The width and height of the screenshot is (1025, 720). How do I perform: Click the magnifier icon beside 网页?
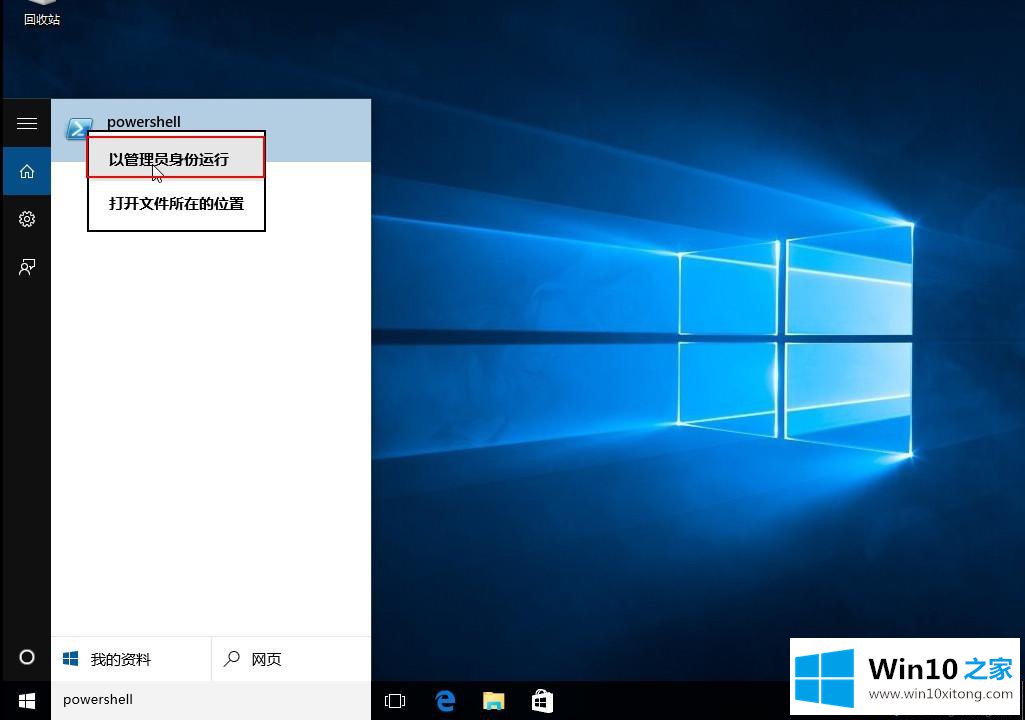pyautogui.click(x=232, y=659)
